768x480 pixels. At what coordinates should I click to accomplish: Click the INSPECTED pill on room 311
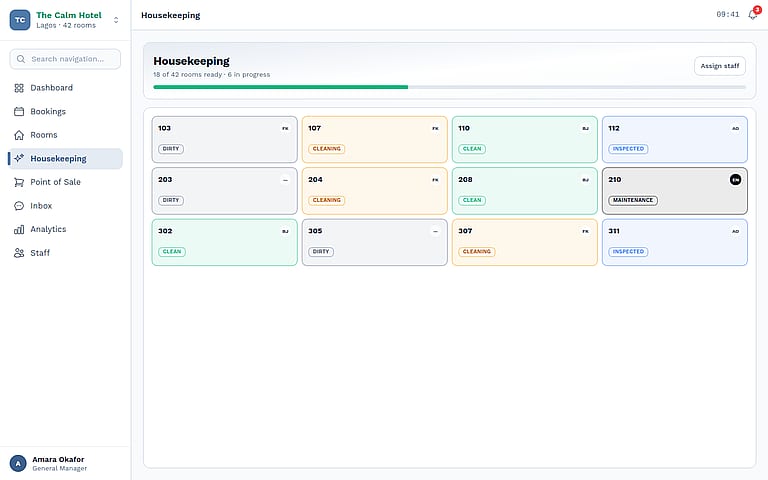click(628, 252)
